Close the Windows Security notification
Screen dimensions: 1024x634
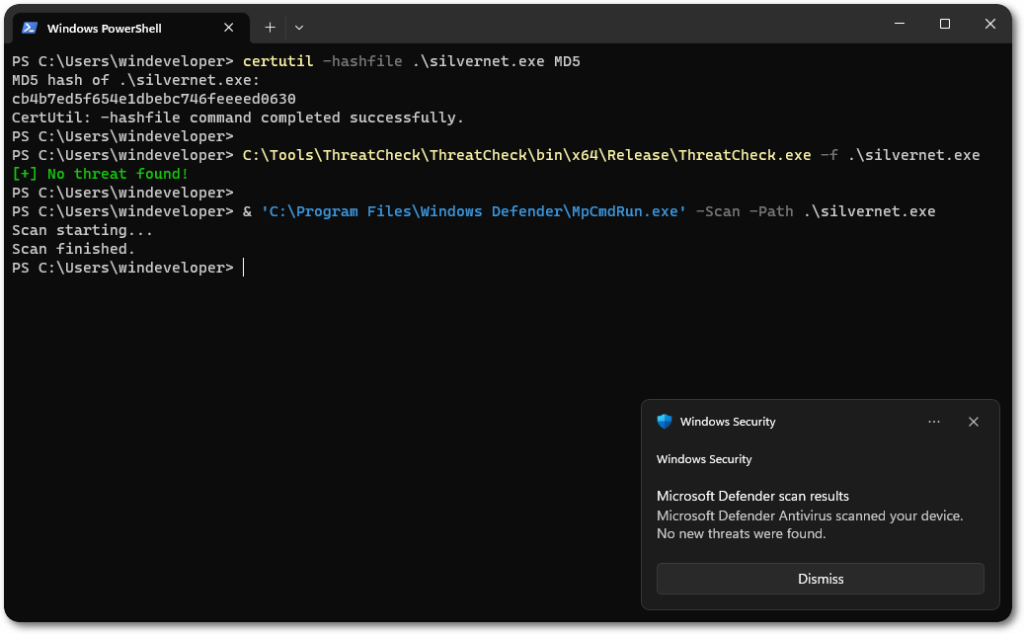tap(973, 422)
